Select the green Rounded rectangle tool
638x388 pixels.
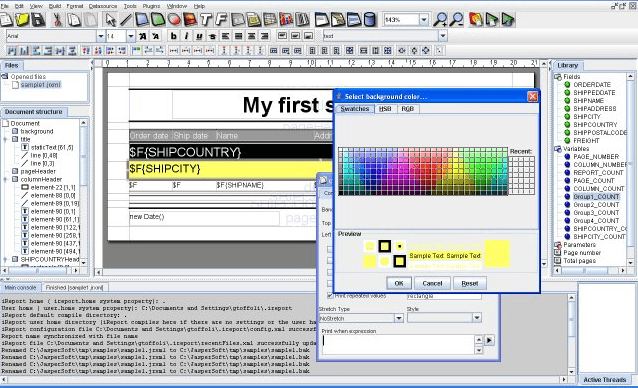pyautogui.click(x=158, y=20)
